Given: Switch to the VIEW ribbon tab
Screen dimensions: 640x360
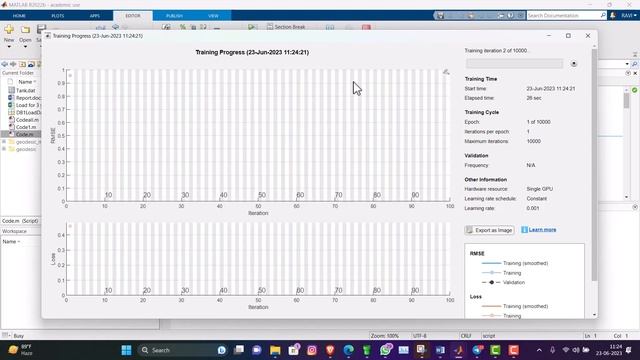Looking at the screenshot, I should pyautogui.click(x=213, y=16).
